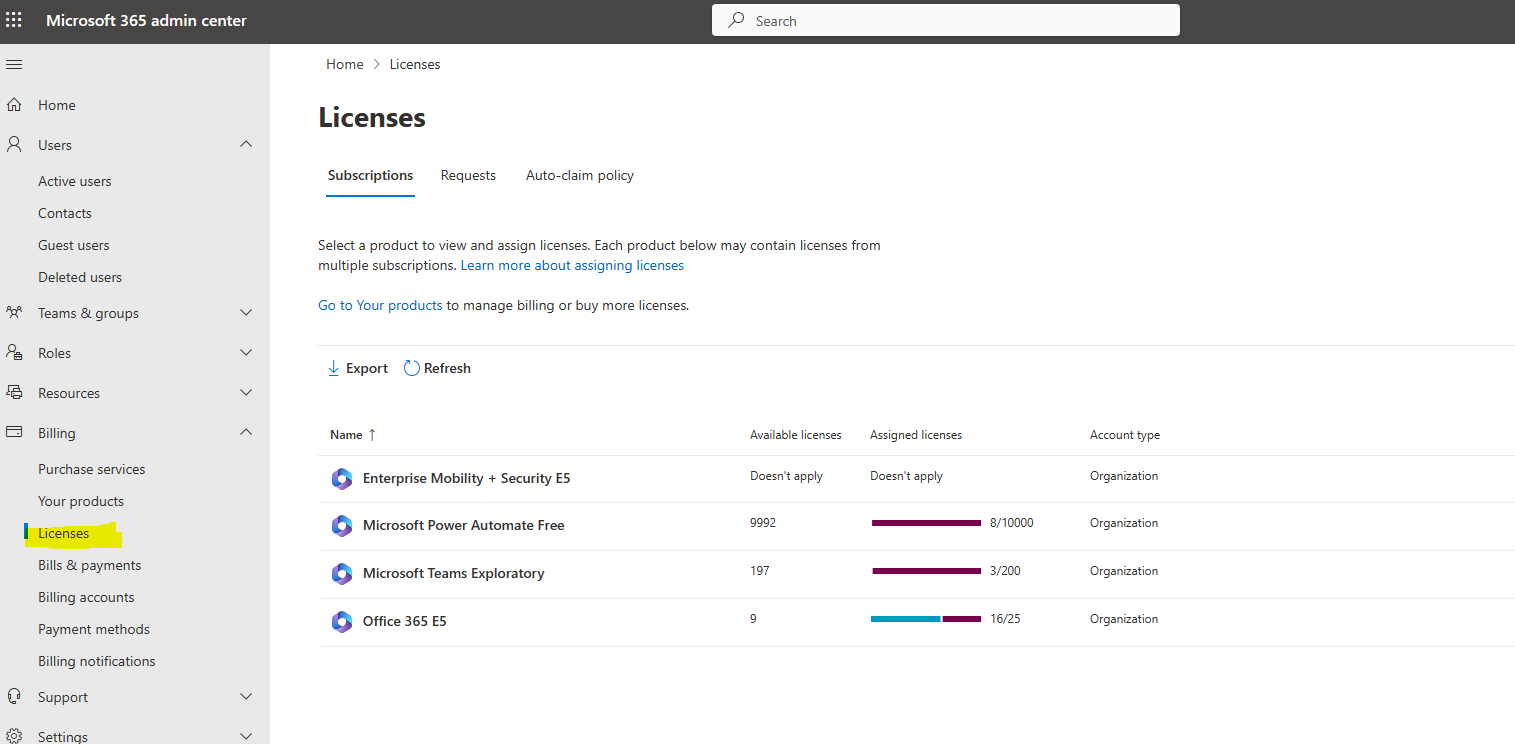The width and height of the screenshot is (1515, 744).
Task: Click the Billing card icon in sidebar
Action: point(14,432)
